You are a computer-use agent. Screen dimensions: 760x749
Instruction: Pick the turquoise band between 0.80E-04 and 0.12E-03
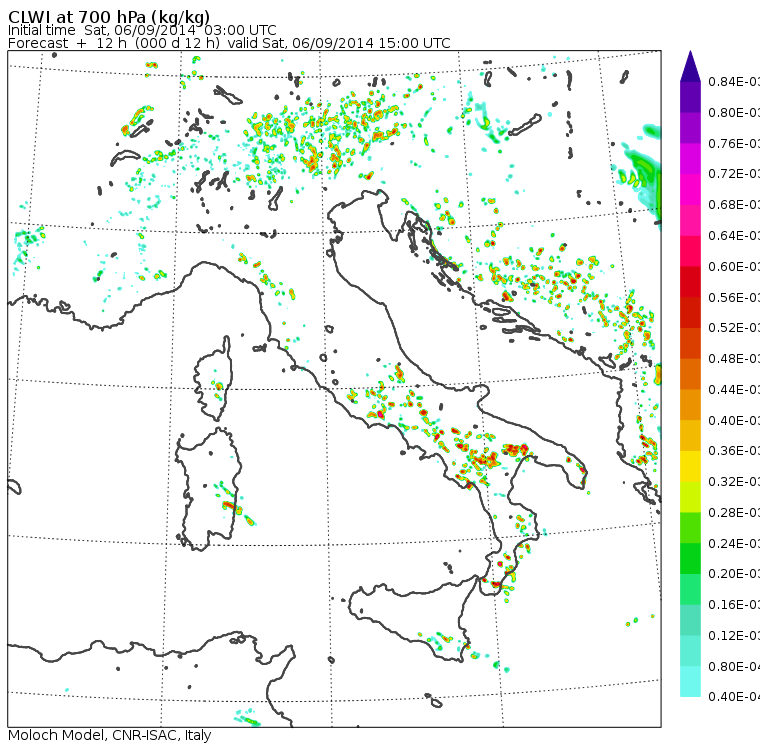click(x=690, y=651)
